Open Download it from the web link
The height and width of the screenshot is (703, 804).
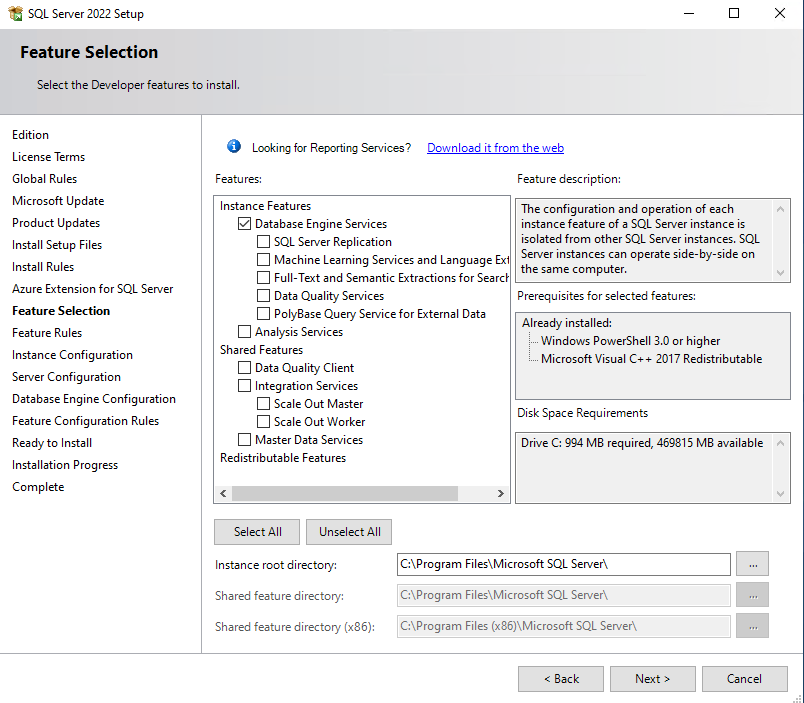pyautogui.click(x=495, y=148)
